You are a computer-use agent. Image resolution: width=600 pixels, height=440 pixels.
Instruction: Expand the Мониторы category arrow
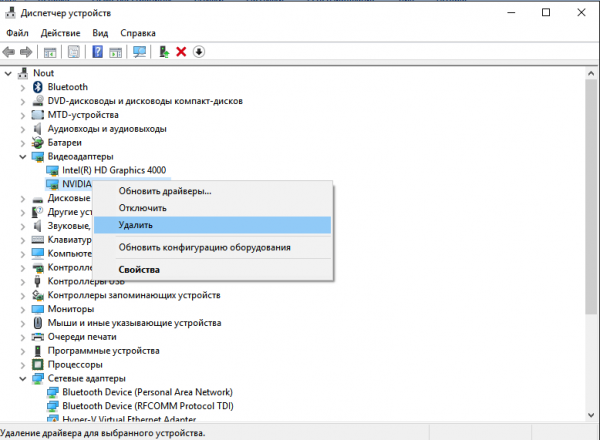pyautogui.click(x=23, y=310)
